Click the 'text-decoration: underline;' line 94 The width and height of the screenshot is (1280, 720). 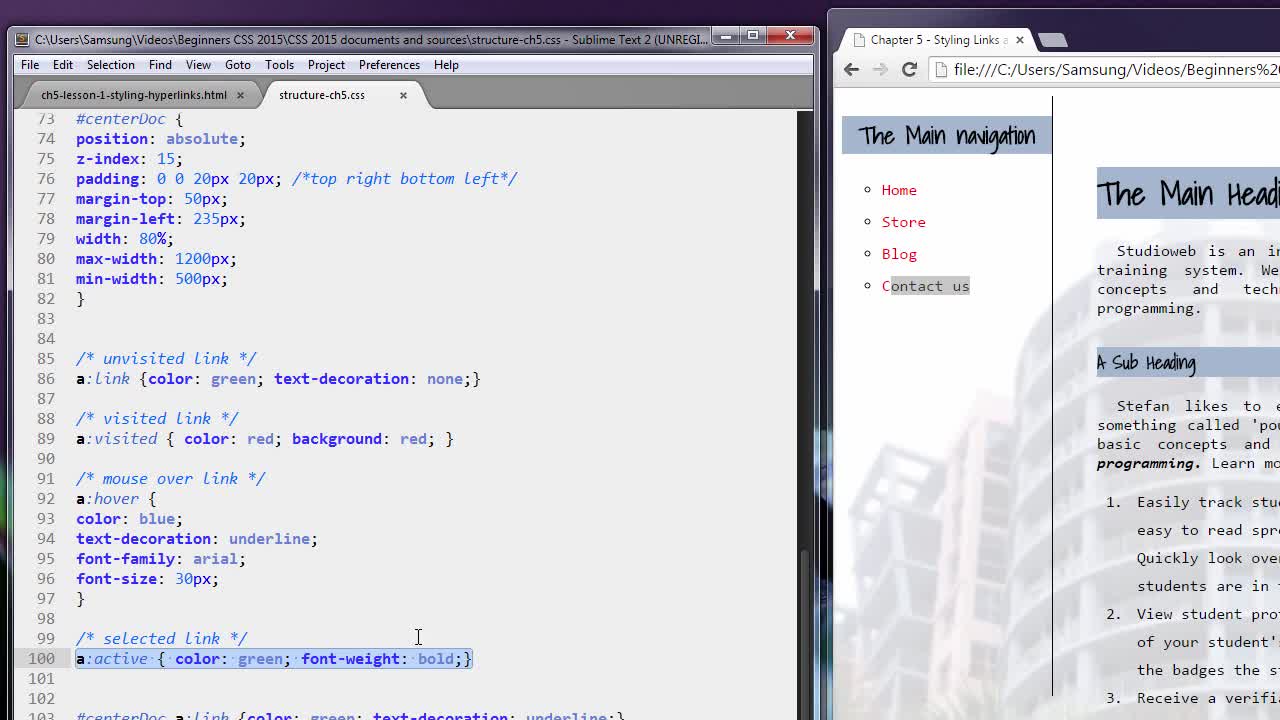(197, 539)
